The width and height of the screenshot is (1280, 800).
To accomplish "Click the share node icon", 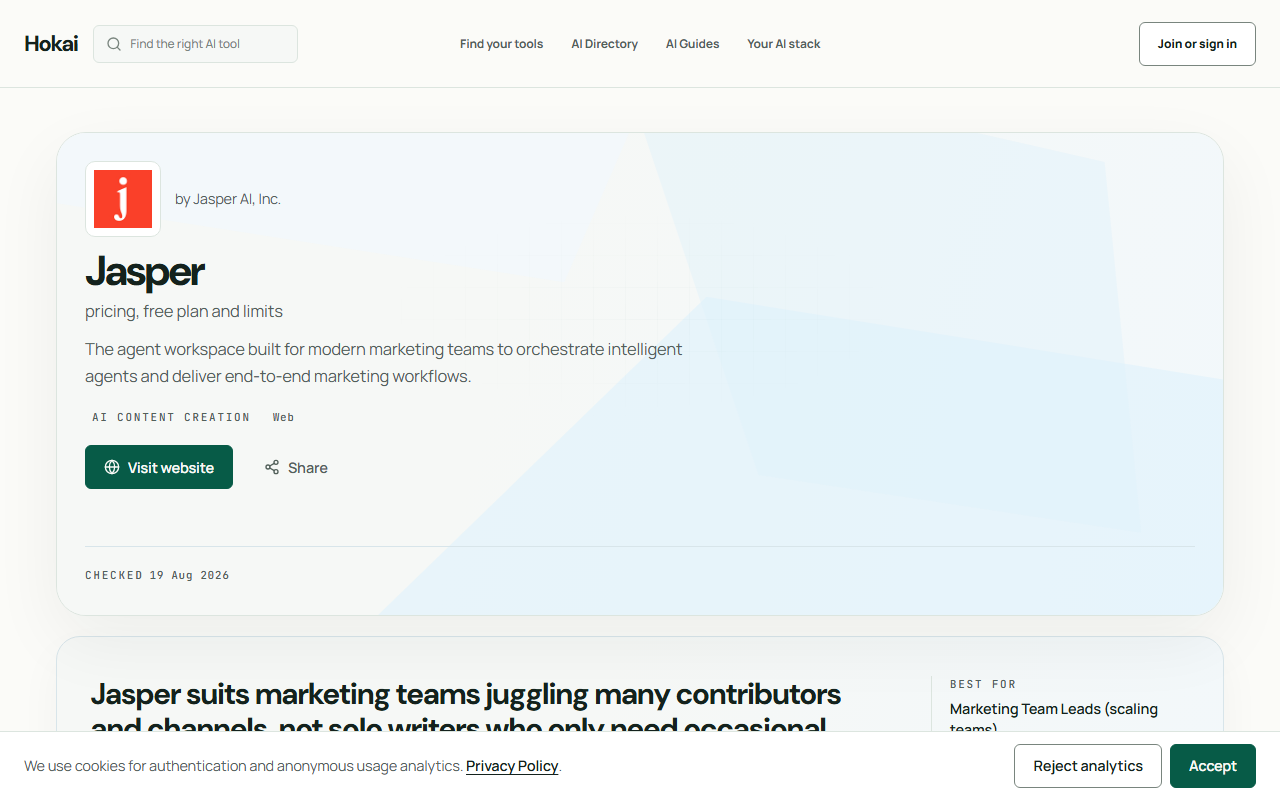I will point(272,467).
